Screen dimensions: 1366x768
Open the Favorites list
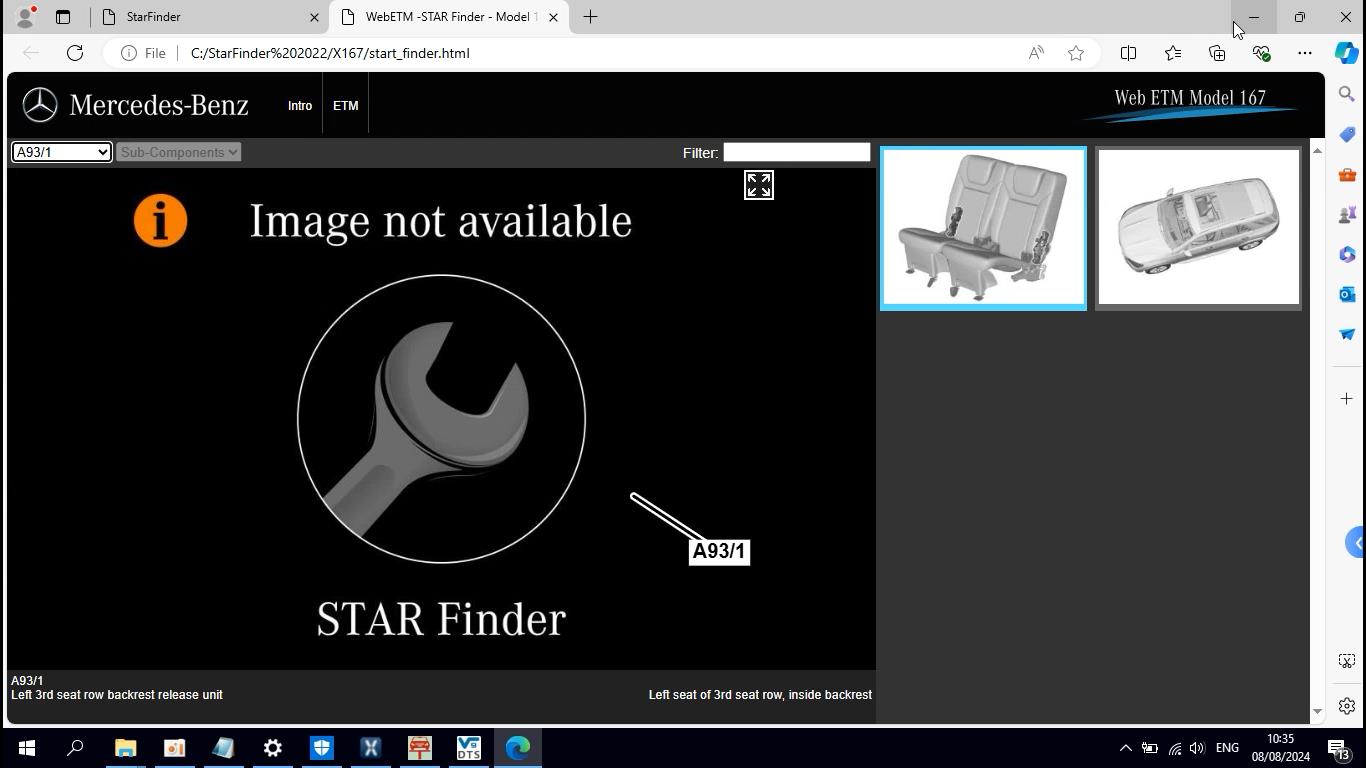1173,53
